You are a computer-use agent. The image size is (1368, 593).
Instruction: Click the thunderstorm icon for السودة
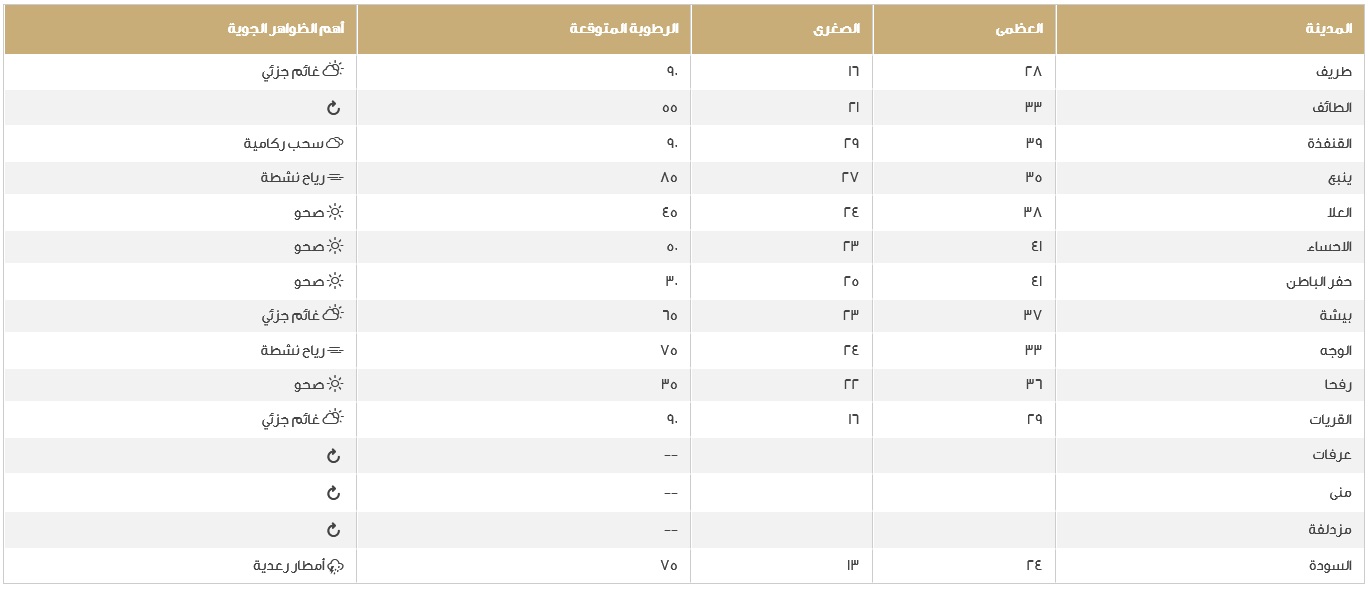point(335,566)
